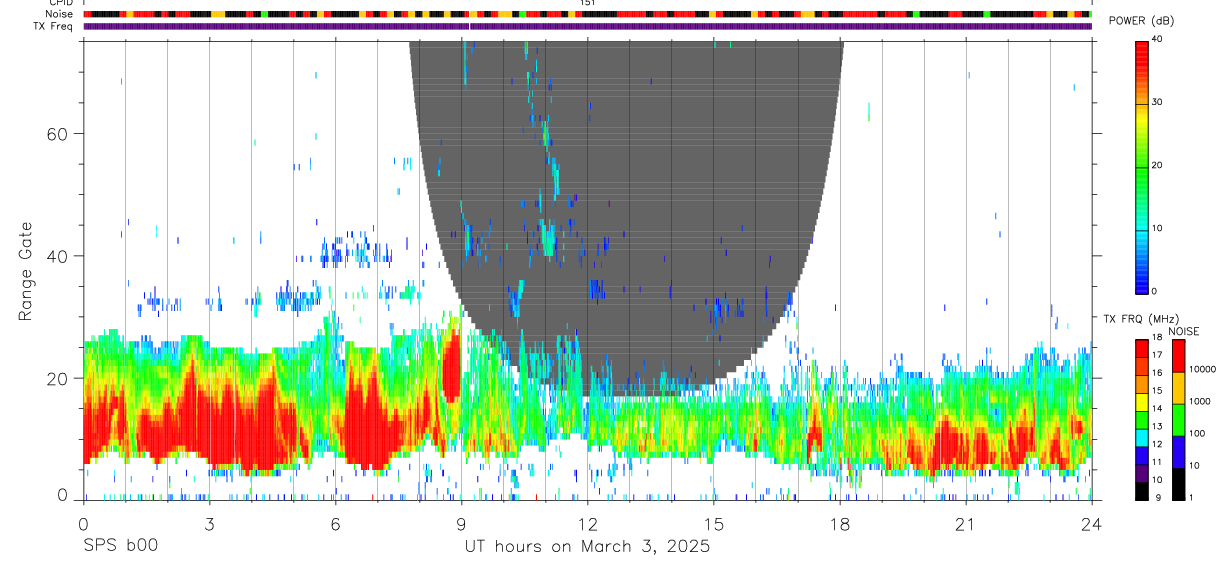Image resolution: width=1228 pixels, height=567 pixels.
Task: Click x-axis tick label '21'
Action: [966, 524]
